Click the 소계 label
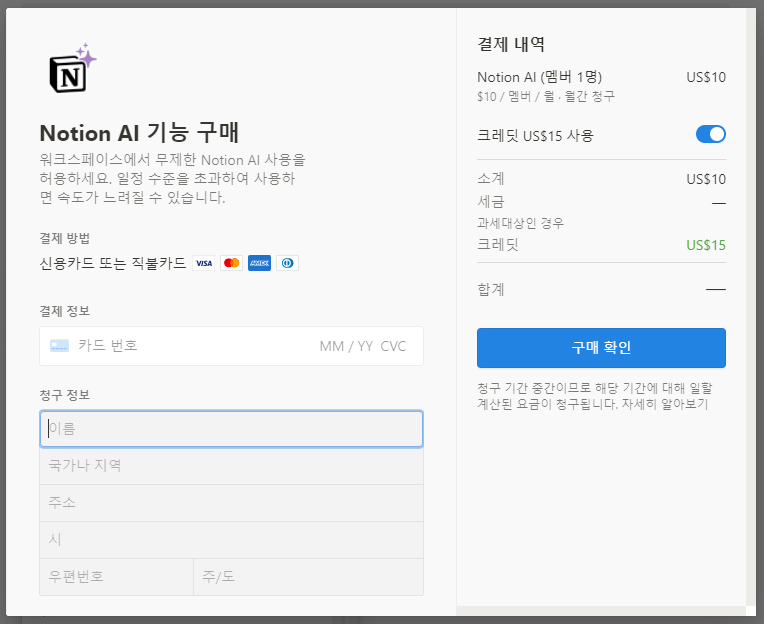 (491, 179)
